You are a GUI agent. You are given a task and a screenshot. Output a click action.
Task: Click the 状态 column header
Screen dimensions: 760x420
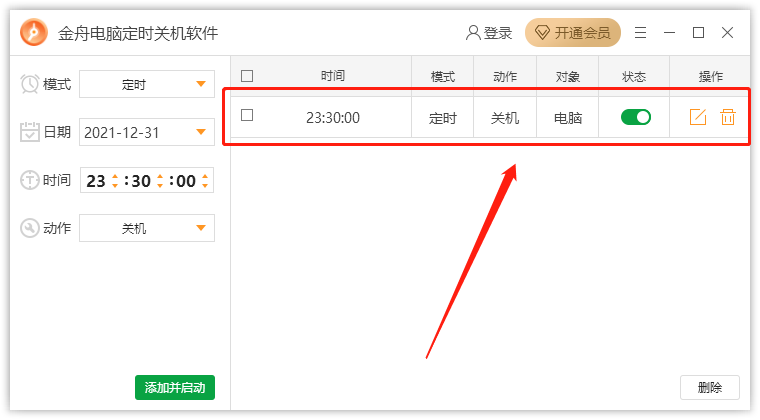point(634,77)
